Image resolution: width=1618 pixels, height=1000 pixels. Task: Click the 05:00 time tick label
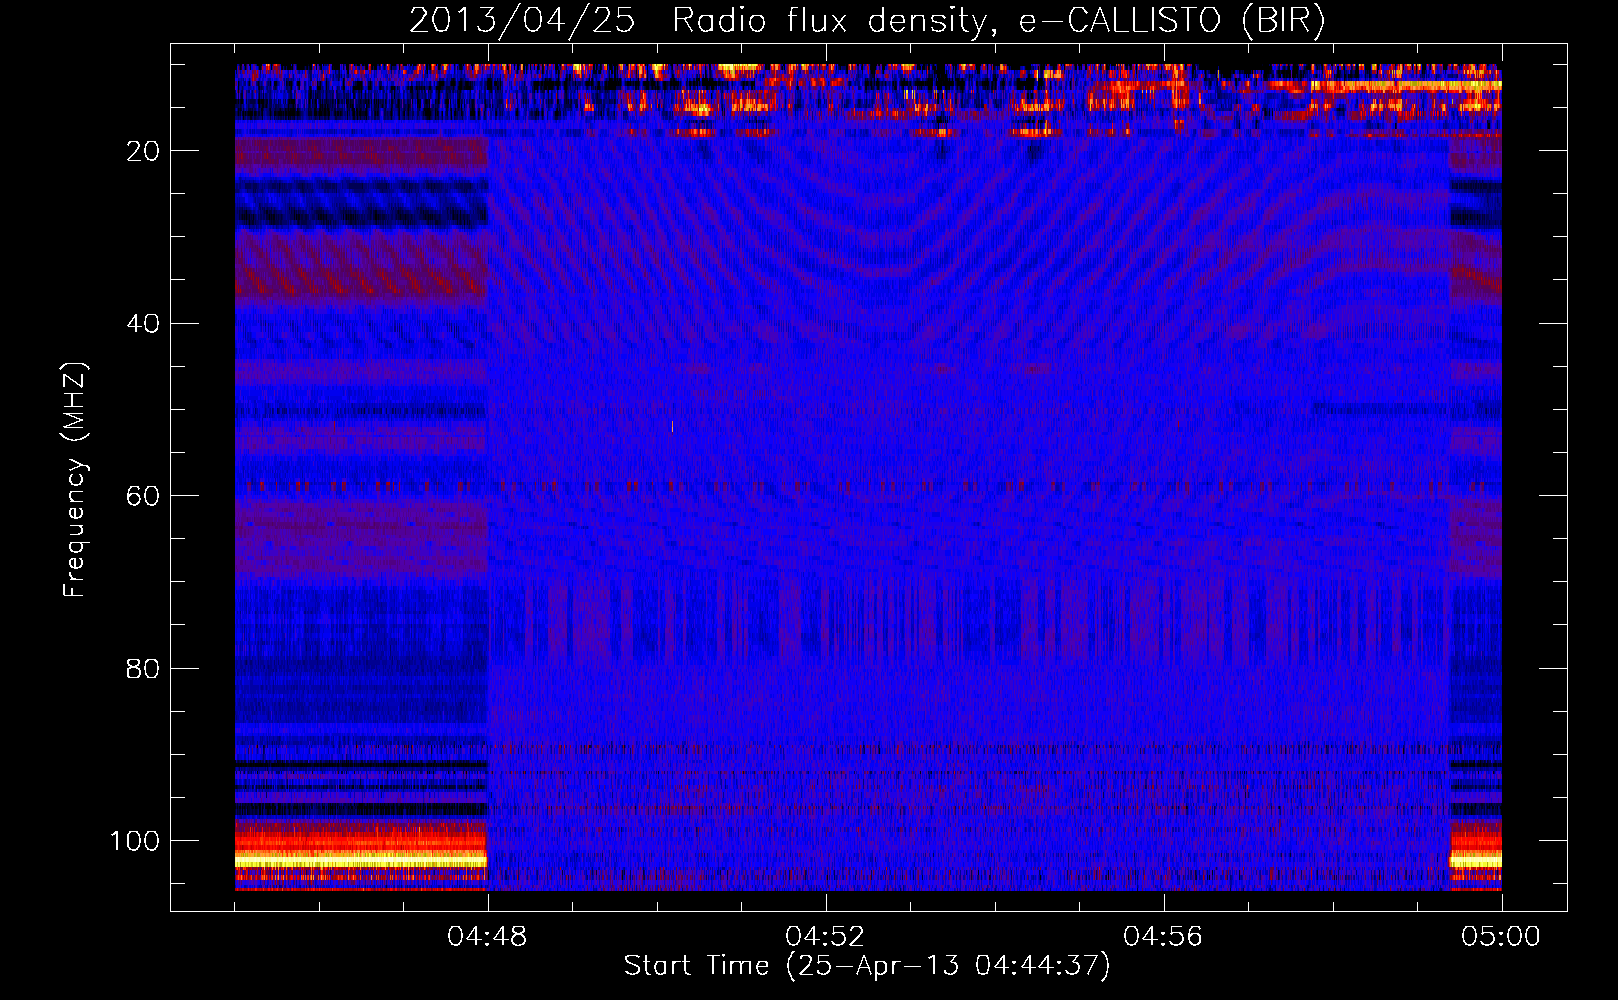point(1501,937)
